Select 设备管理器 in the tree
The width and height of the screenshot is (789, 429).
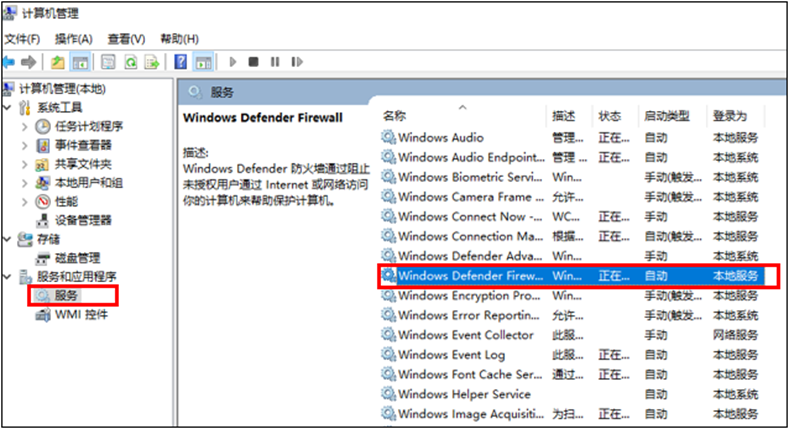click(x=83, y=220)
